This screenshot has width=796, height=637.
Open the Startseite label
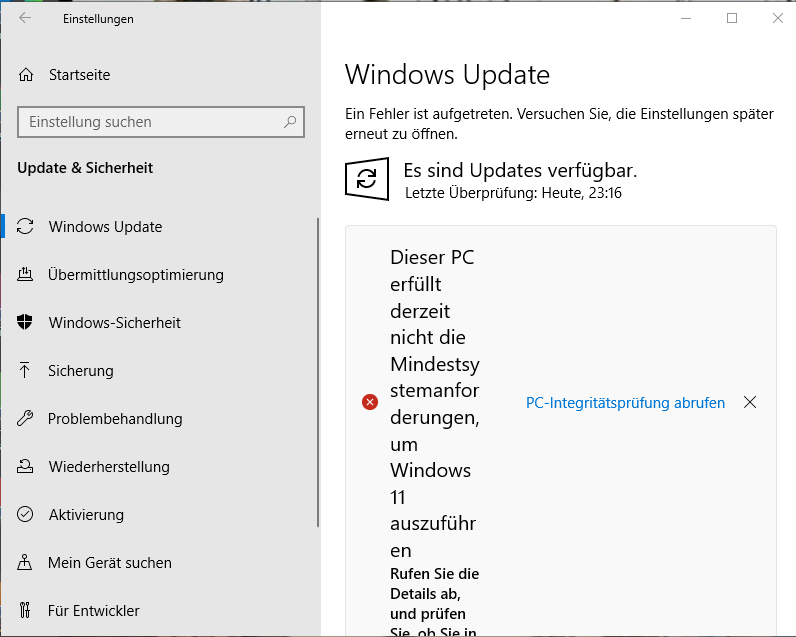pyautogui.click(x=80, y=75)
